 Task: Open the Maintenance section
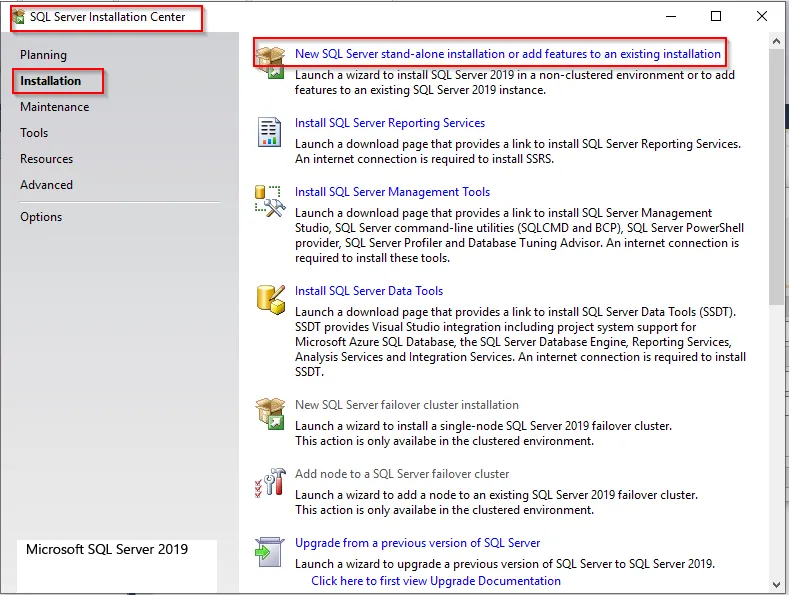coord(54,107)
